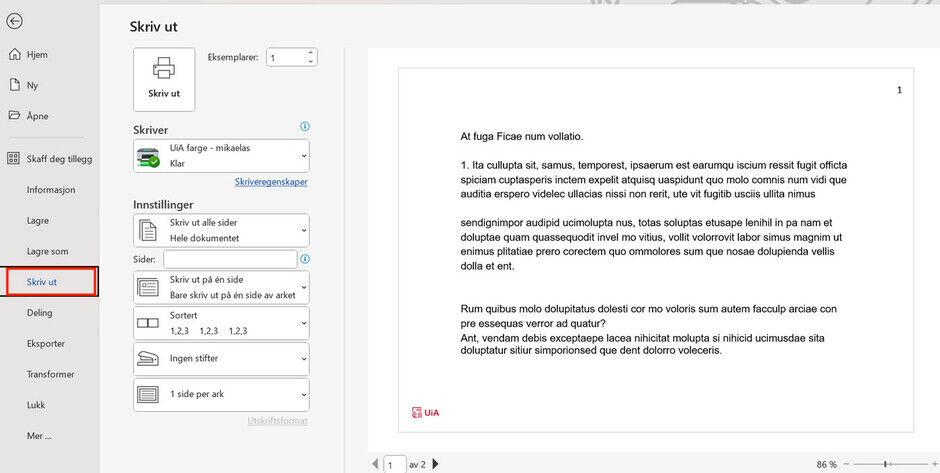The image size is (940, 473).
Task: Click the large Skriv ut printer button
Action: (164, 80)
